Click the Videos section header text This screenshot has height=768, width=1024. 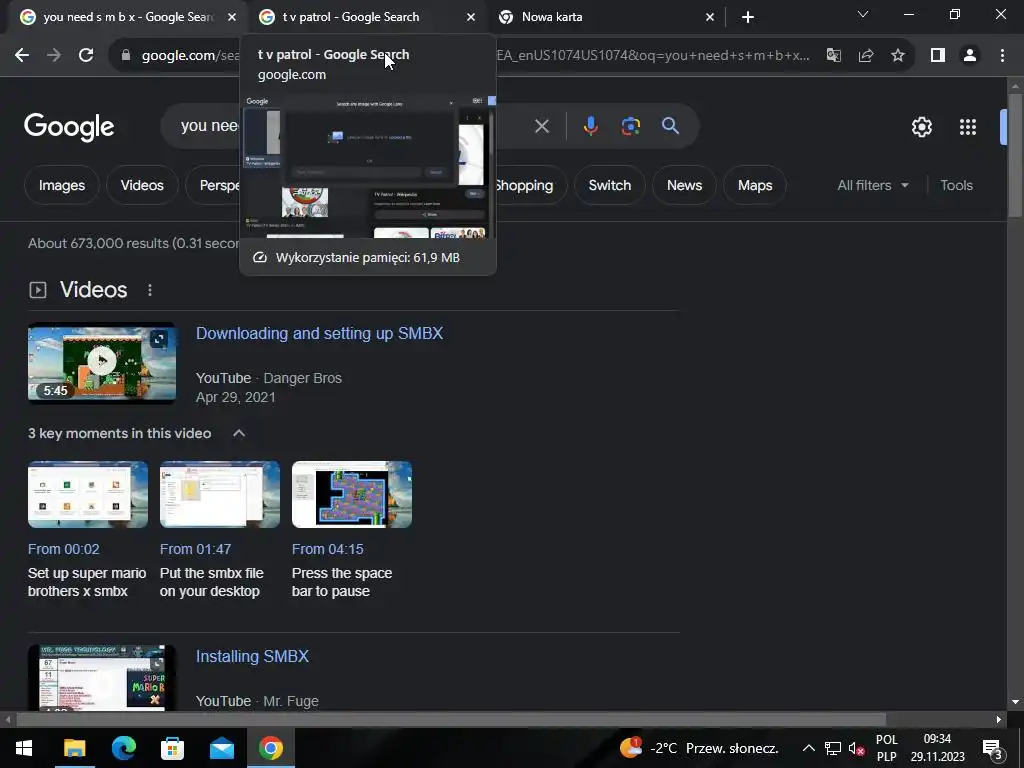click(x=93, y=290)
